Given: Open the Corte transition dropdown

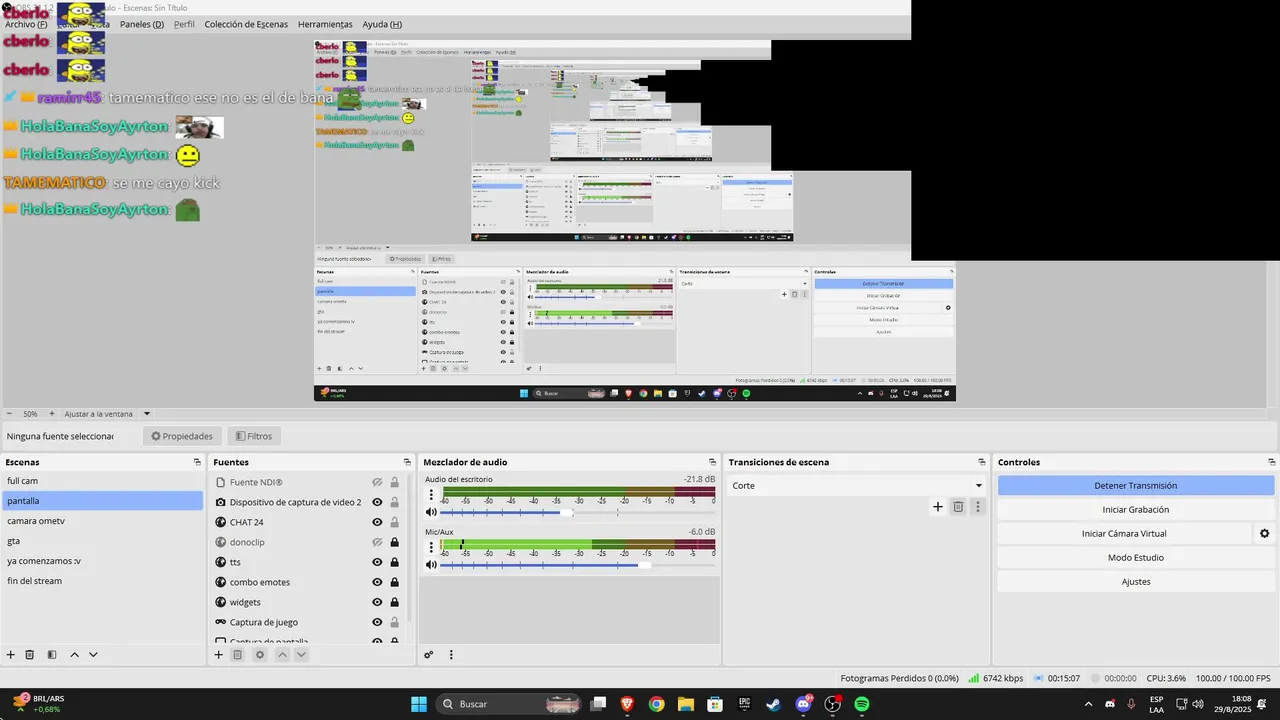Looking at the screenshot, I should pos(857,485).
